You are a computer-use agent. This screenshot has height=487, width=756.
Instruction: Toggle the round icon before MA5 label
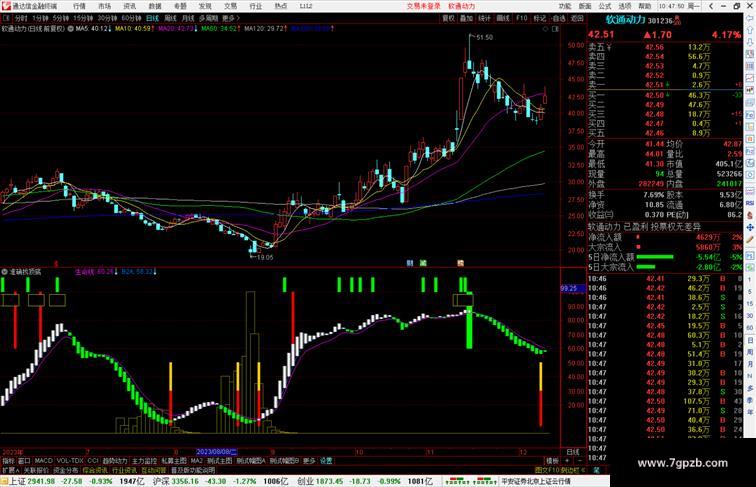[71, 29]
